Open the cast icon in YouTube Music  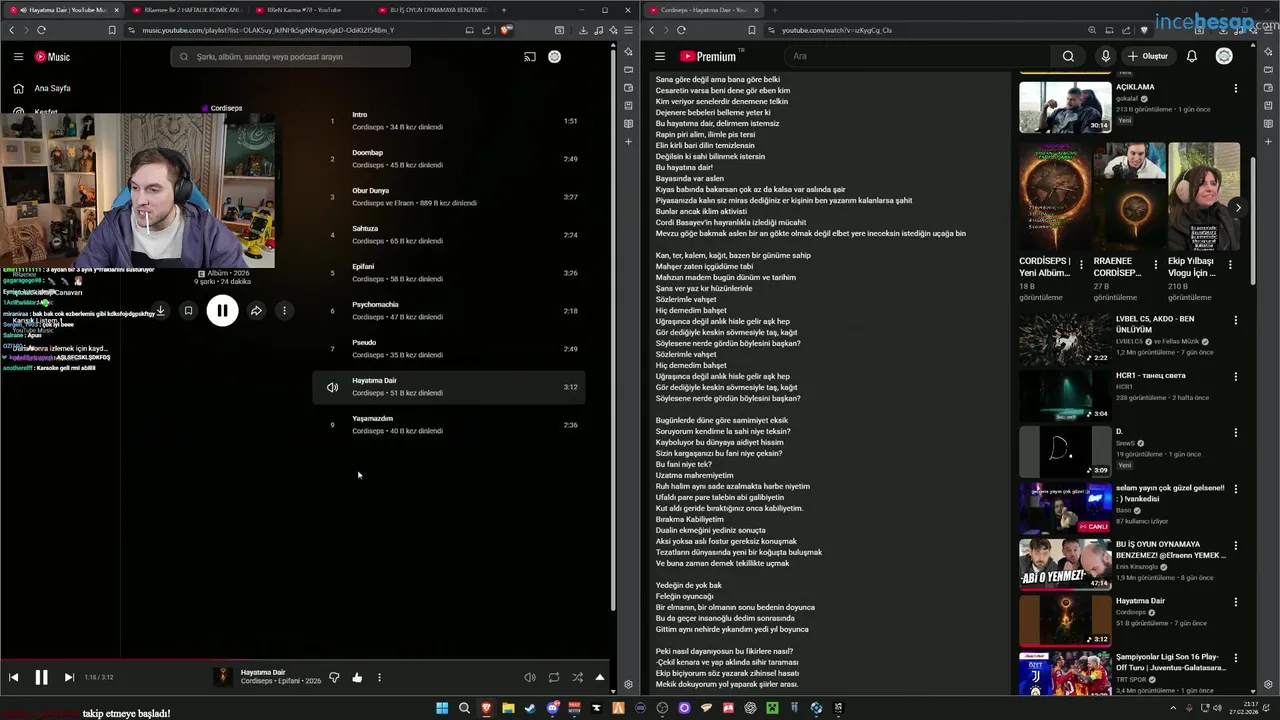(x=530, y=57)
